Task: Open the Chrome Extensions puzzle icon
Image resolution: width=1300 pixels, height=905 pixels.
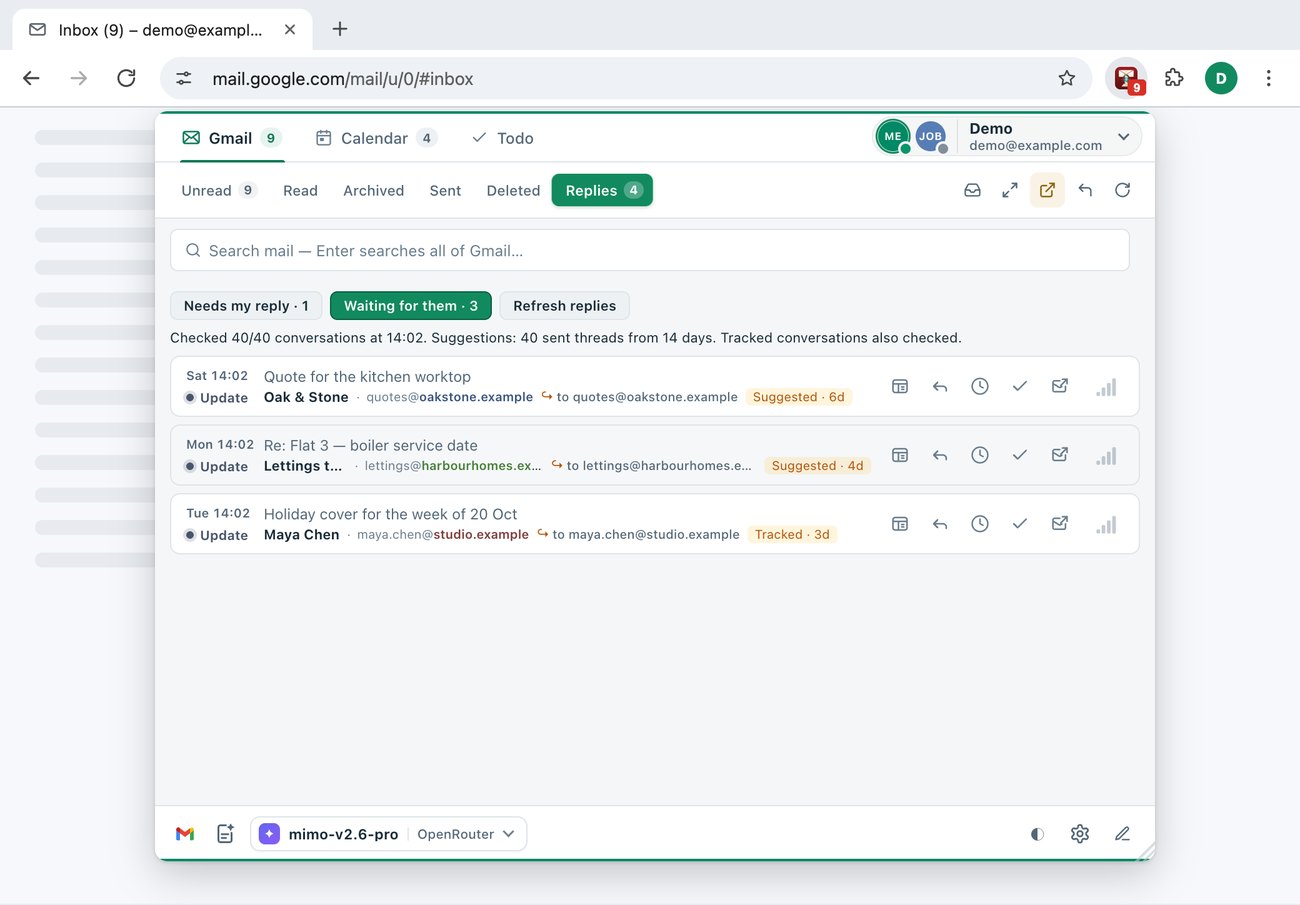Action: pos(1174,78)
